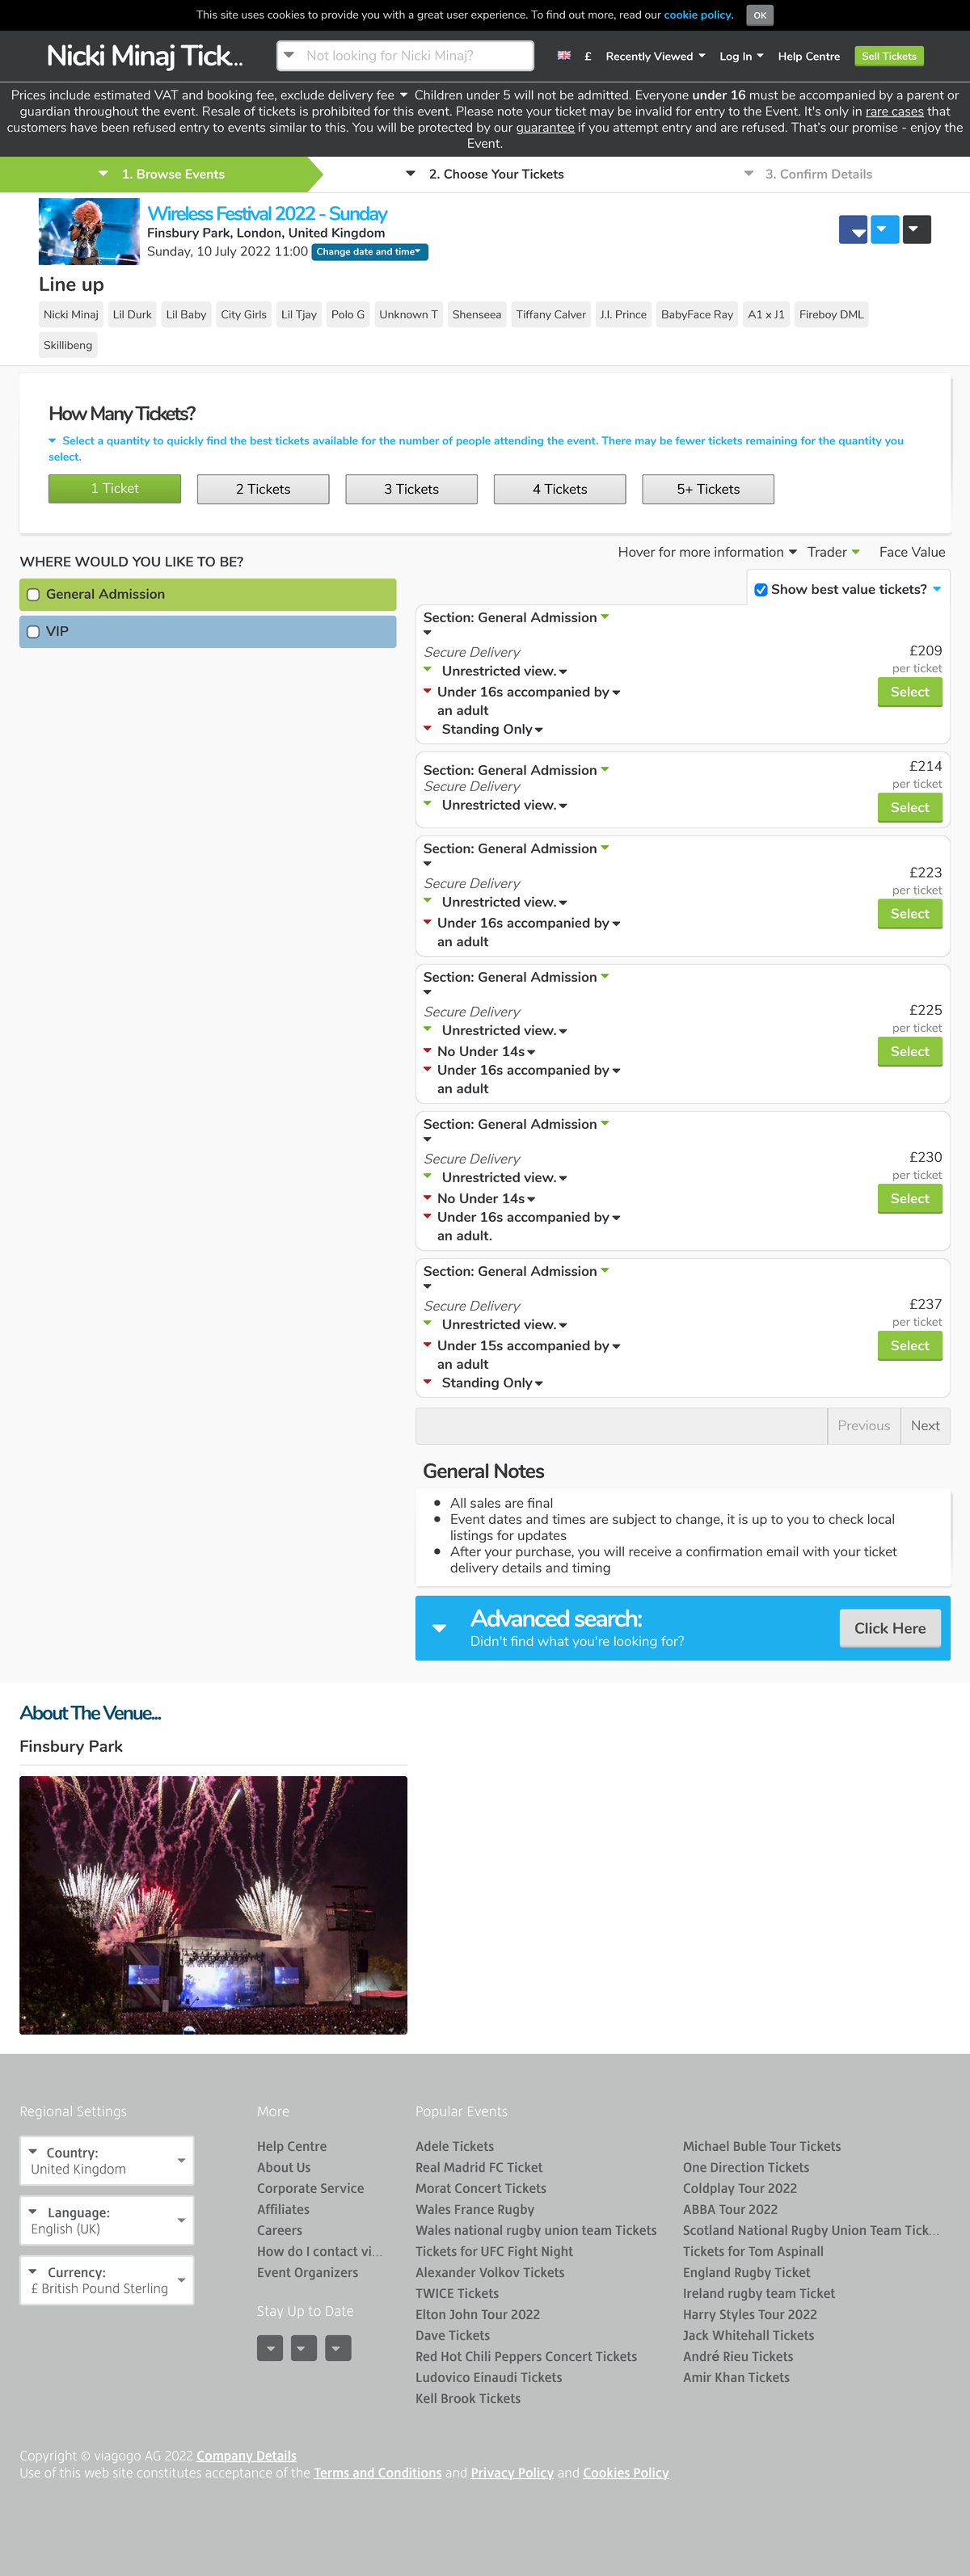This screenshot has width=970, height=2576.
Task: Click the black share icon button
Action: (x=917, y=230)
